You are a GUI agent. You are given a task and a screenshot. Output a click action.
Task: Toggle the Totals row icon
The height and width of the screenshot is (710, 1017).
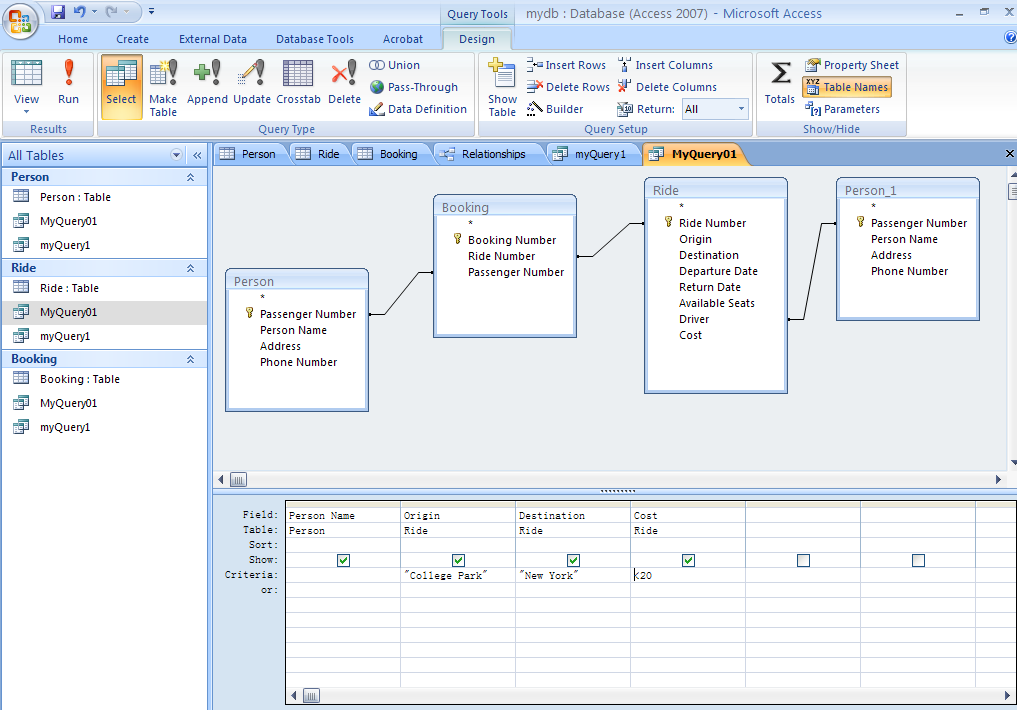779,82
